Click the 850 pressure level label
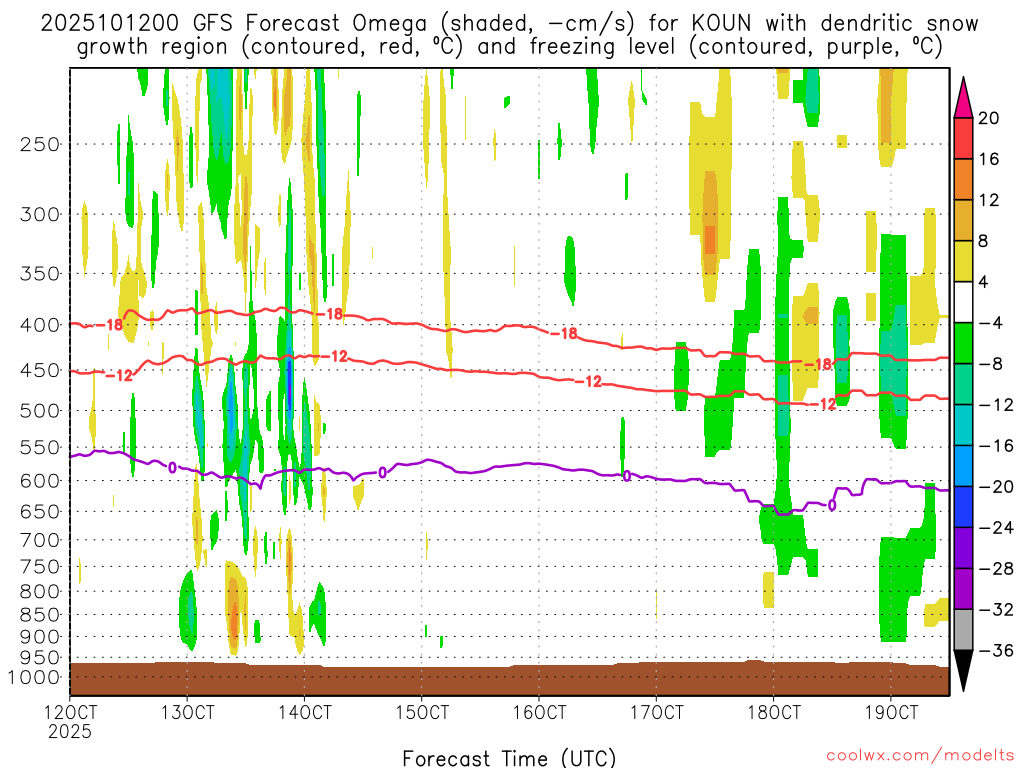Screen dimensions: 1024x768 (40, 615)
